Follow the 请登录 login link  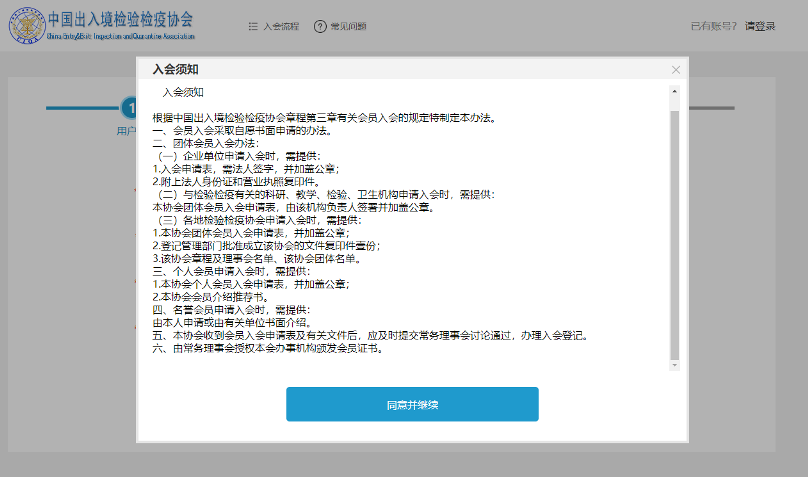760,26
